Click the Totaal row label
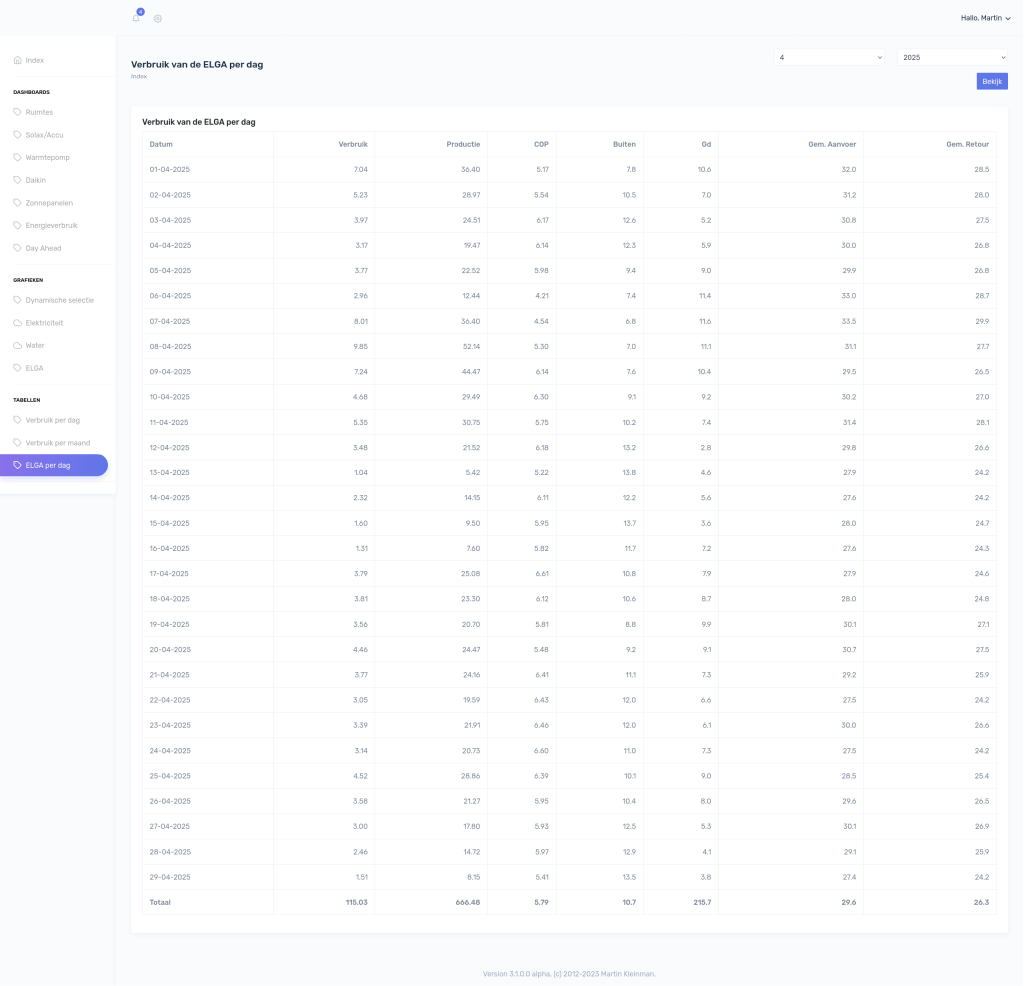The height and width of the screenshot is (986, 1024). coord(160,902)
